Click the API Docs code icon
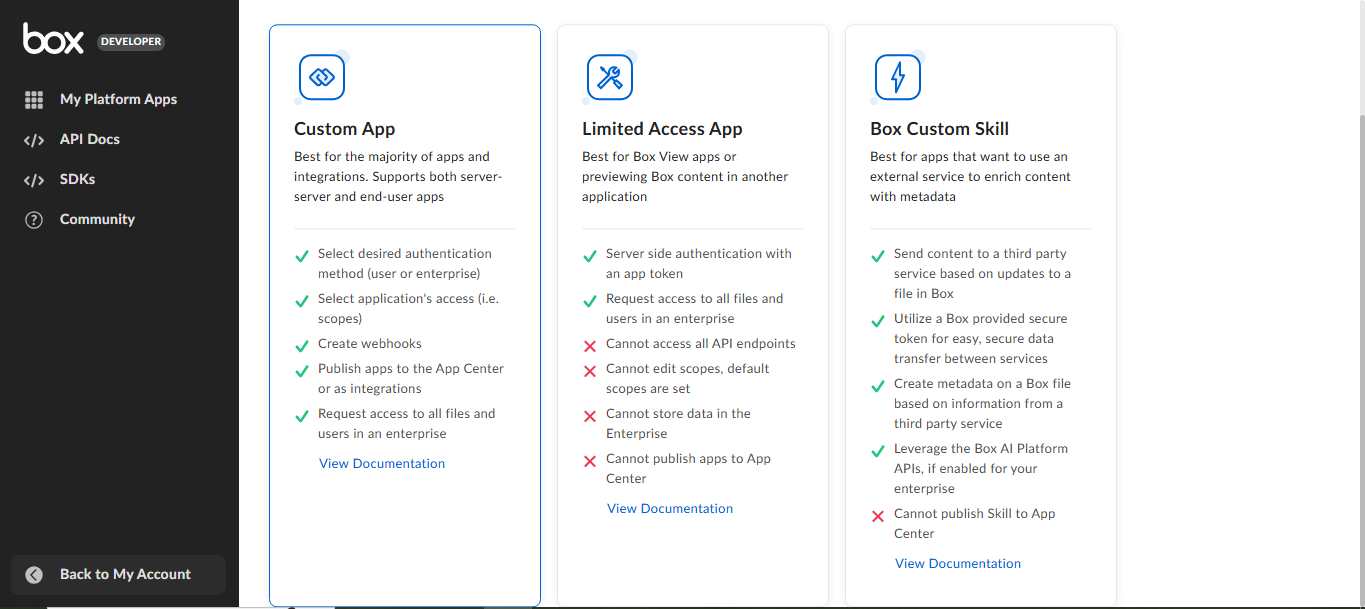The width and height of the screenshot is (1365, 609). 34,140
